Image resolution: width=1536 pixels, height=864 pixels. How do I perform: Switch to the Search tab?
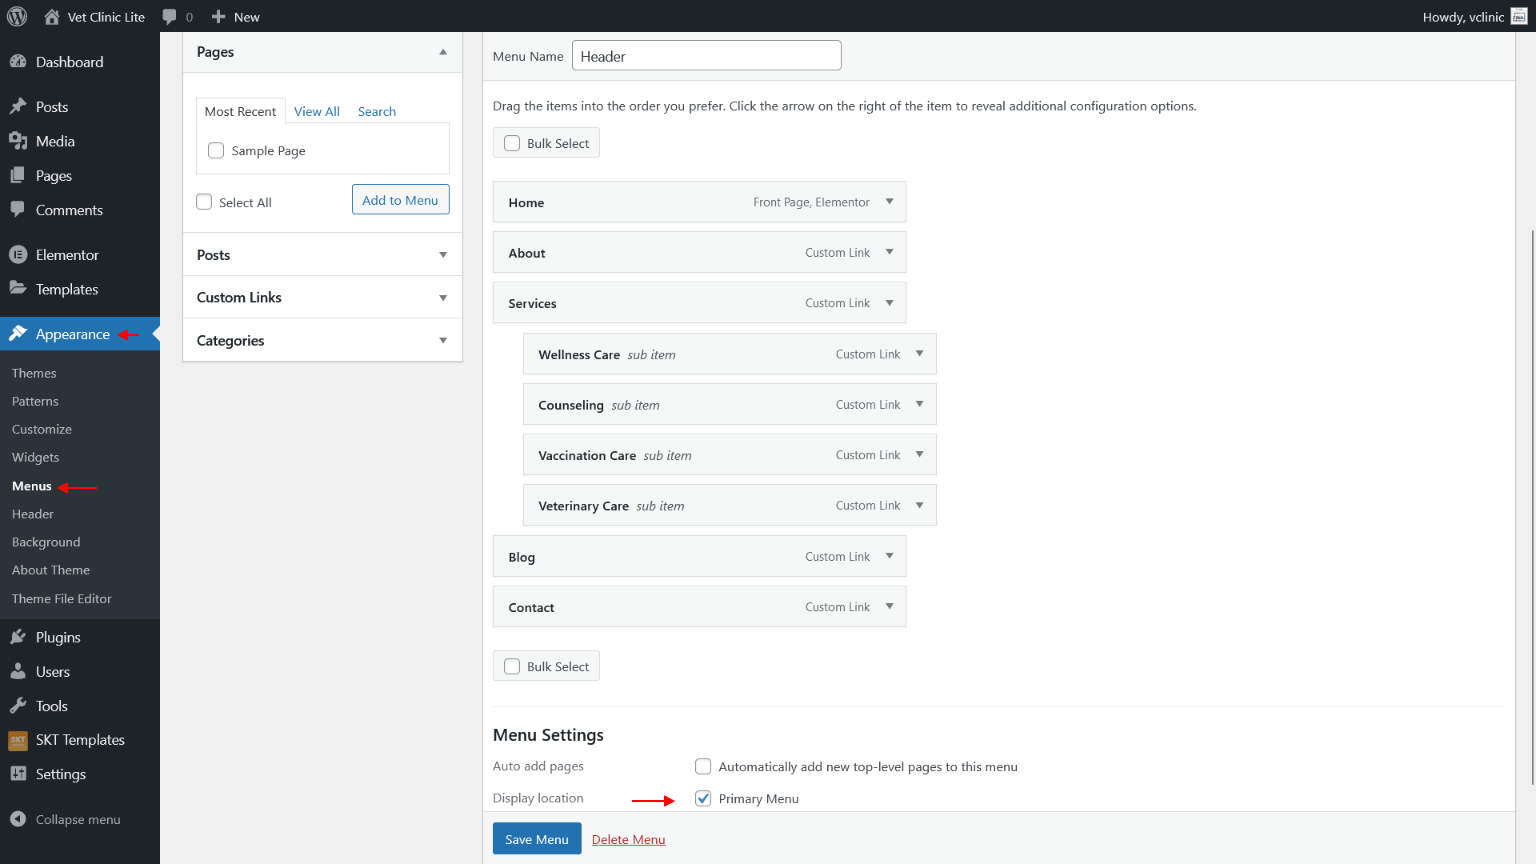(x=377, y=111)
